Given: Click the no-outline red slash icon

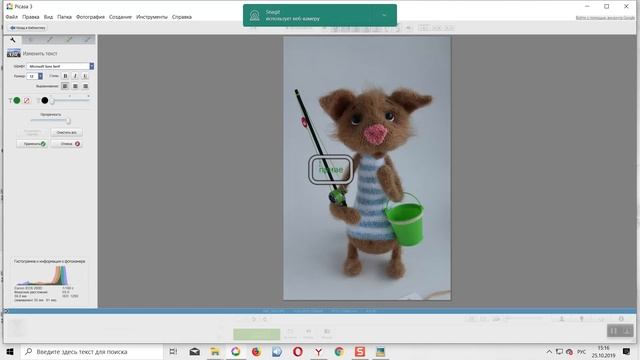Looking at the screenshot, I should [27, 100].
